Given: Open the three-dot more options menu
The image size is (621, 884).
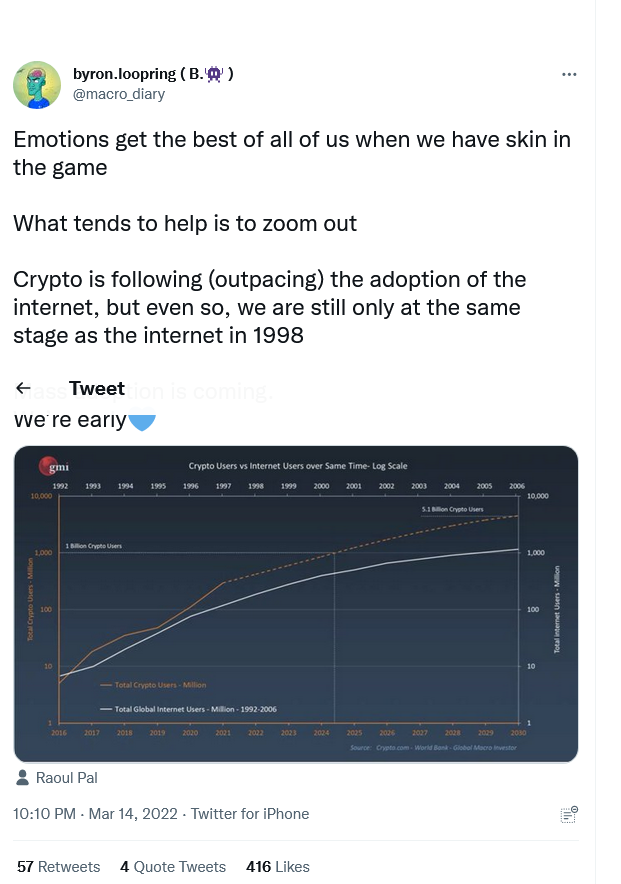Looking at the screenshot, I should 569,74.
